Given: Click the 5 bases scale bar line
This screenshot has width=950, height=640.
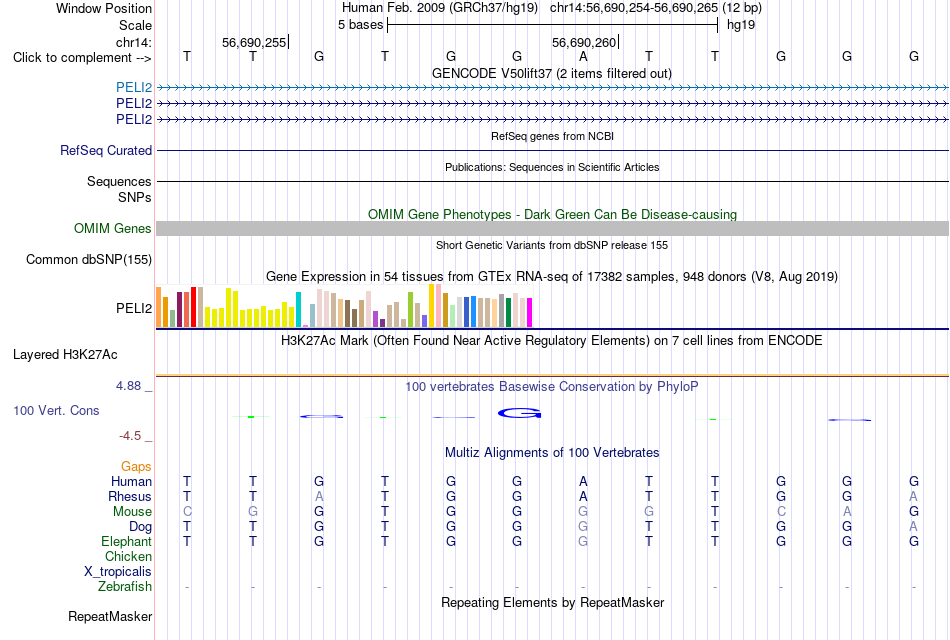Looking at the screenshot, I should coord(553,25).
